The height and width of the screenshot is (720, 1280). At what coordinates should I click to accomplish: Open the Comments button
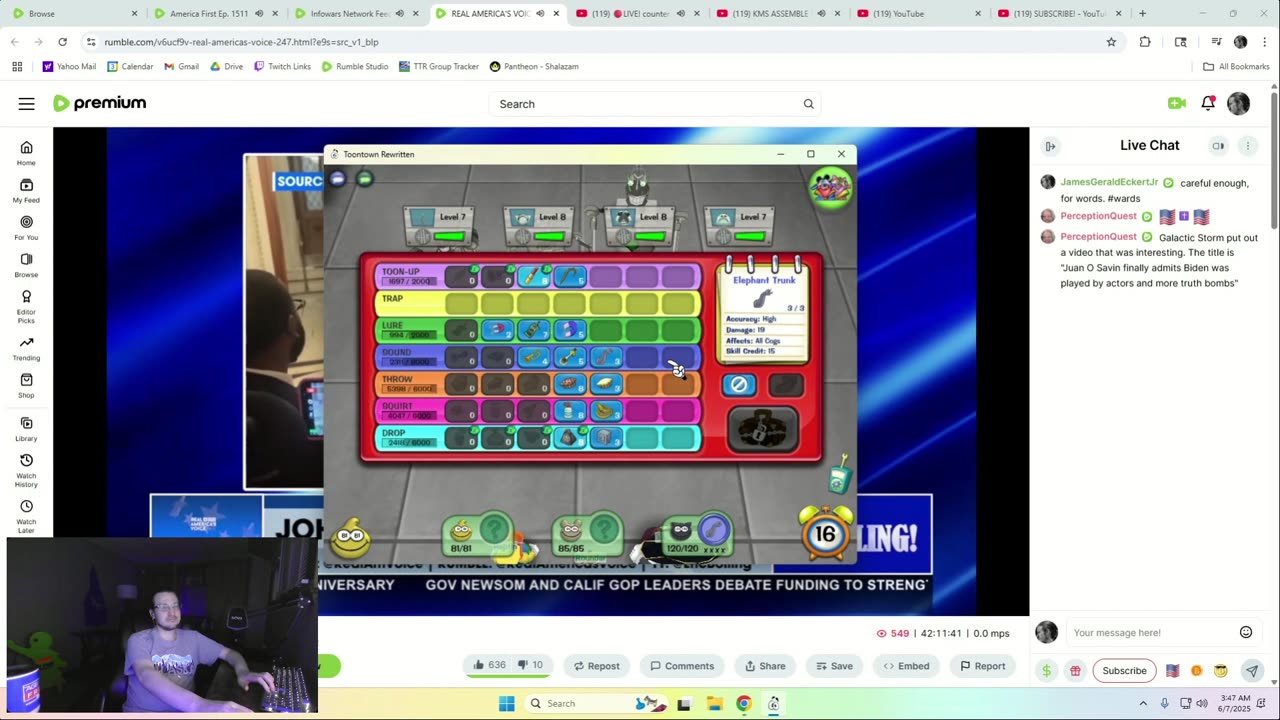682,665
